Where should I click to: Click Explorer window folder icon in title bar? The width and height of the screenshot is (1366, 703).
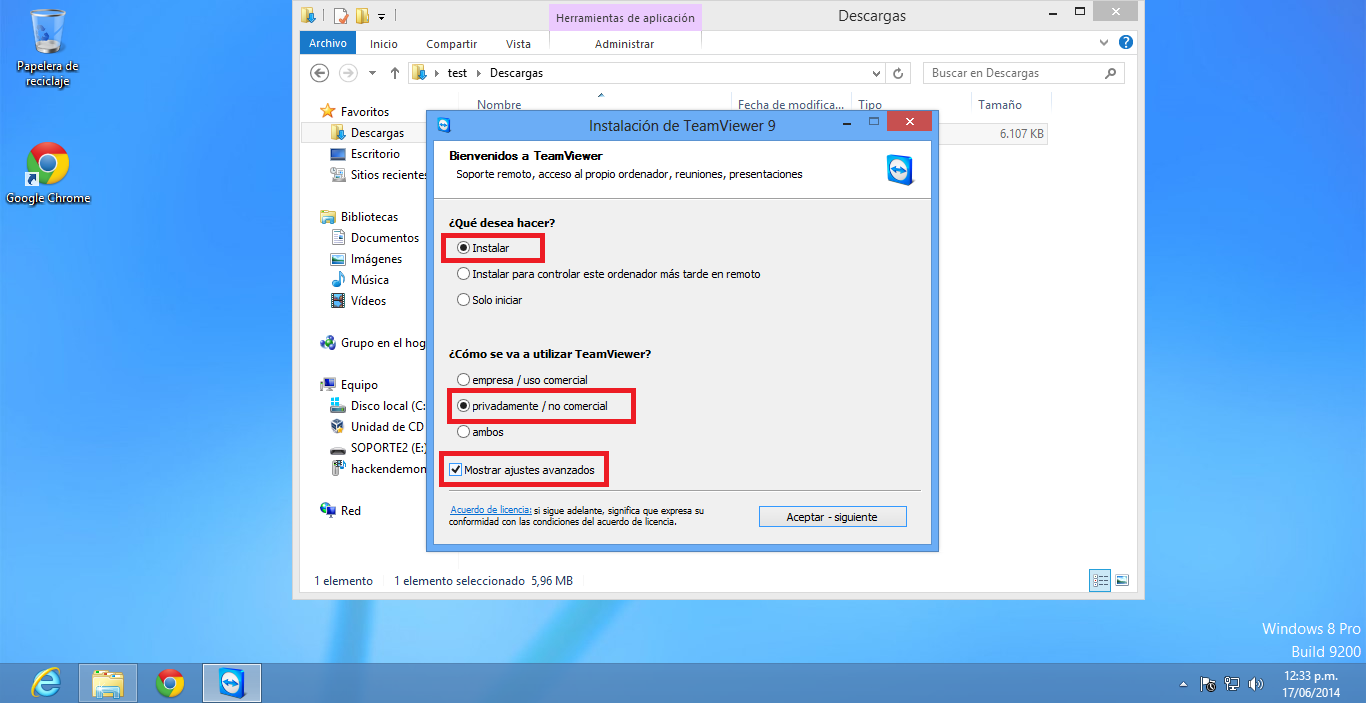[x=309, y=15]
